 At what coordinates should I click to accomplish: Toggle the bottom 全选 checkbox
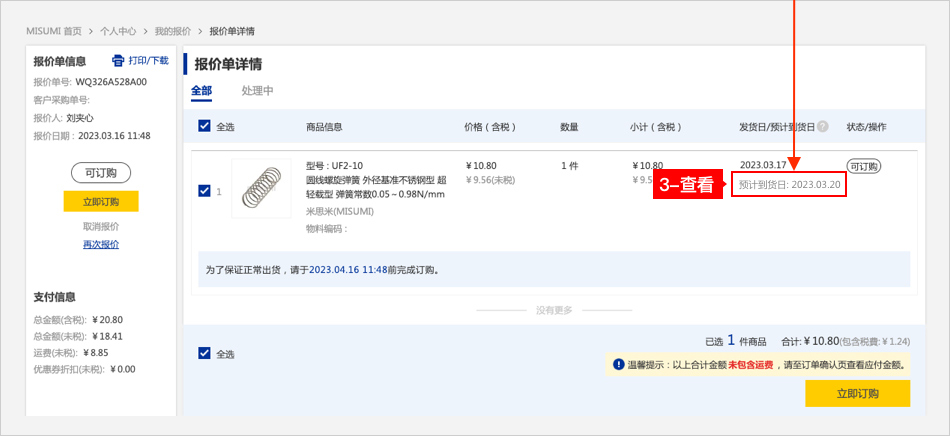coord(205,353)
